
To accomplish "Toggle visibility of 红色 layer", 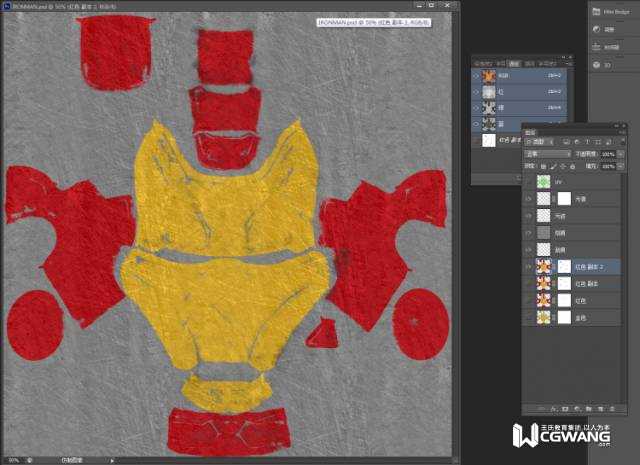I will [529, 301].
